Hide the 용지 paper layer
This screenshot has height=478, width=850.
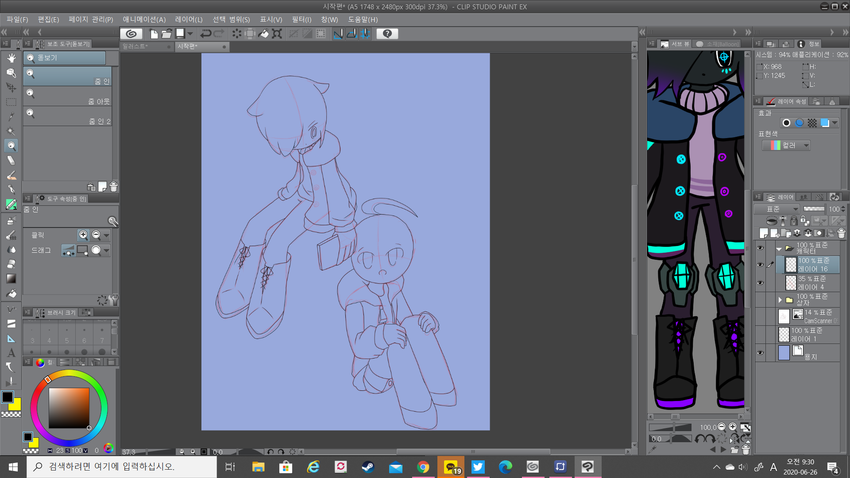[x=760, y=353]
